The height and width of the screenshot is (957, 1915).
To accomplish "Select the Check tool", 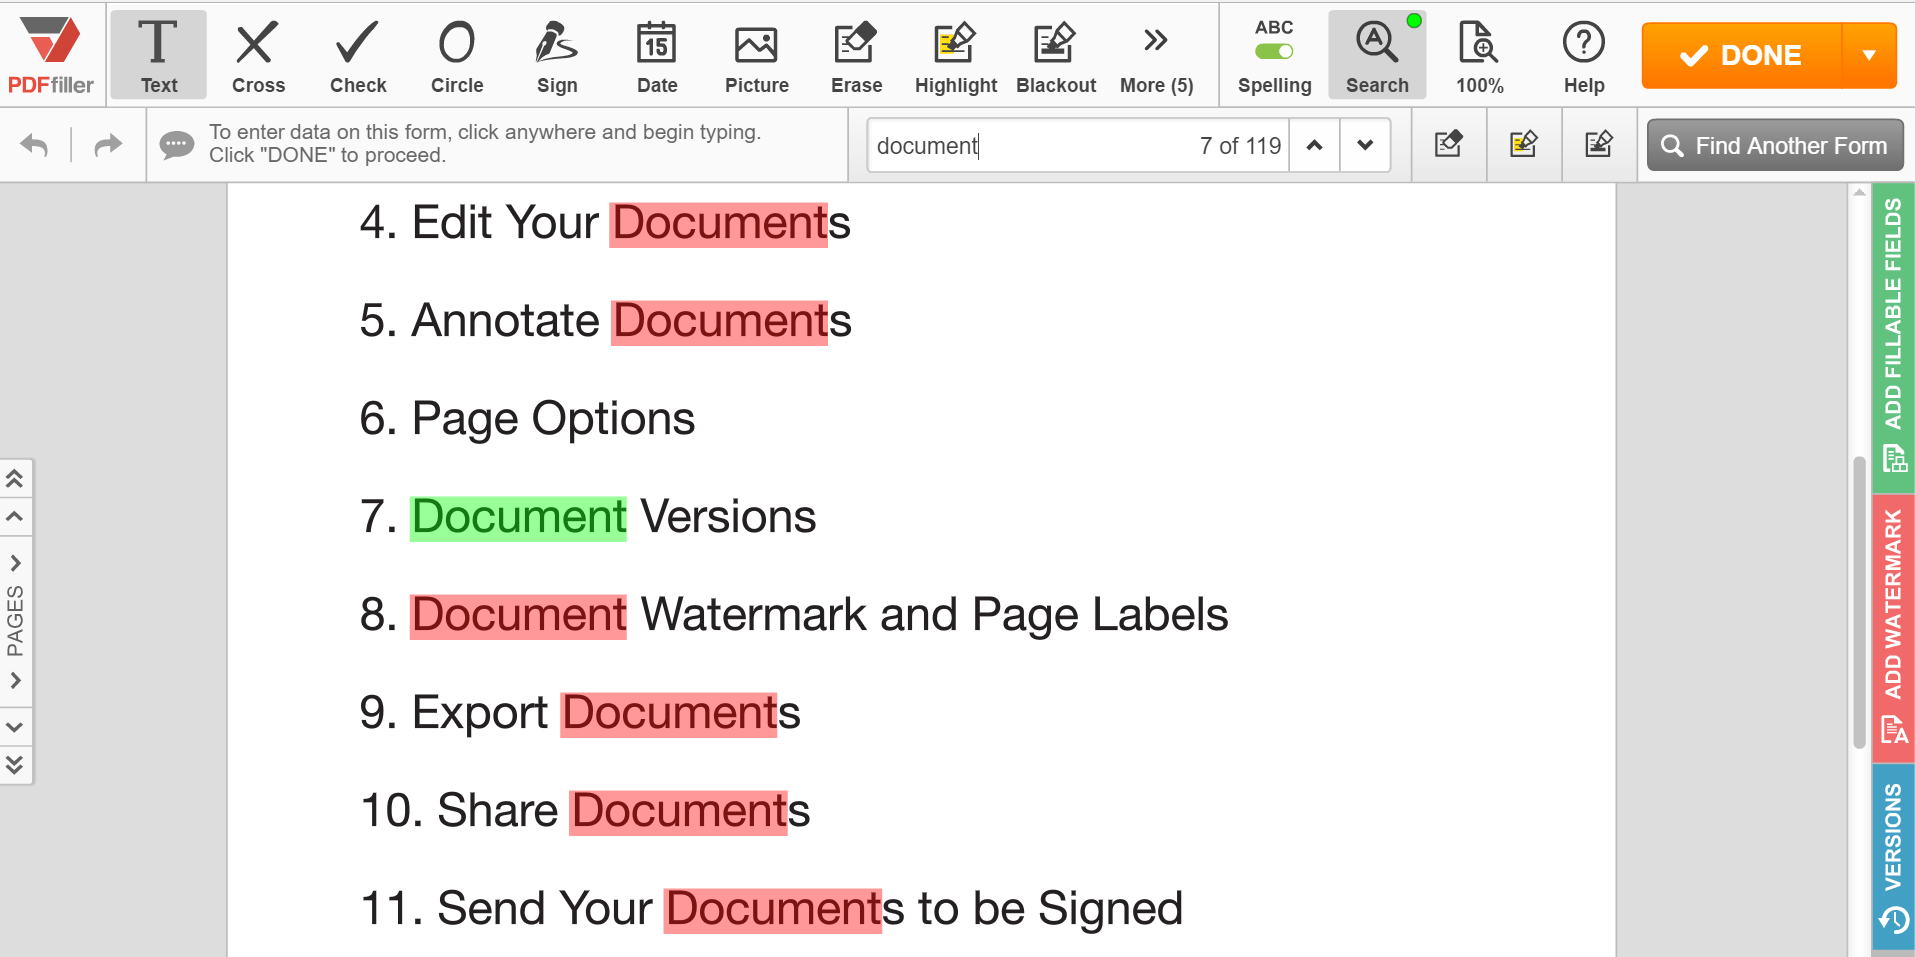I will click(x=357, y=55).
